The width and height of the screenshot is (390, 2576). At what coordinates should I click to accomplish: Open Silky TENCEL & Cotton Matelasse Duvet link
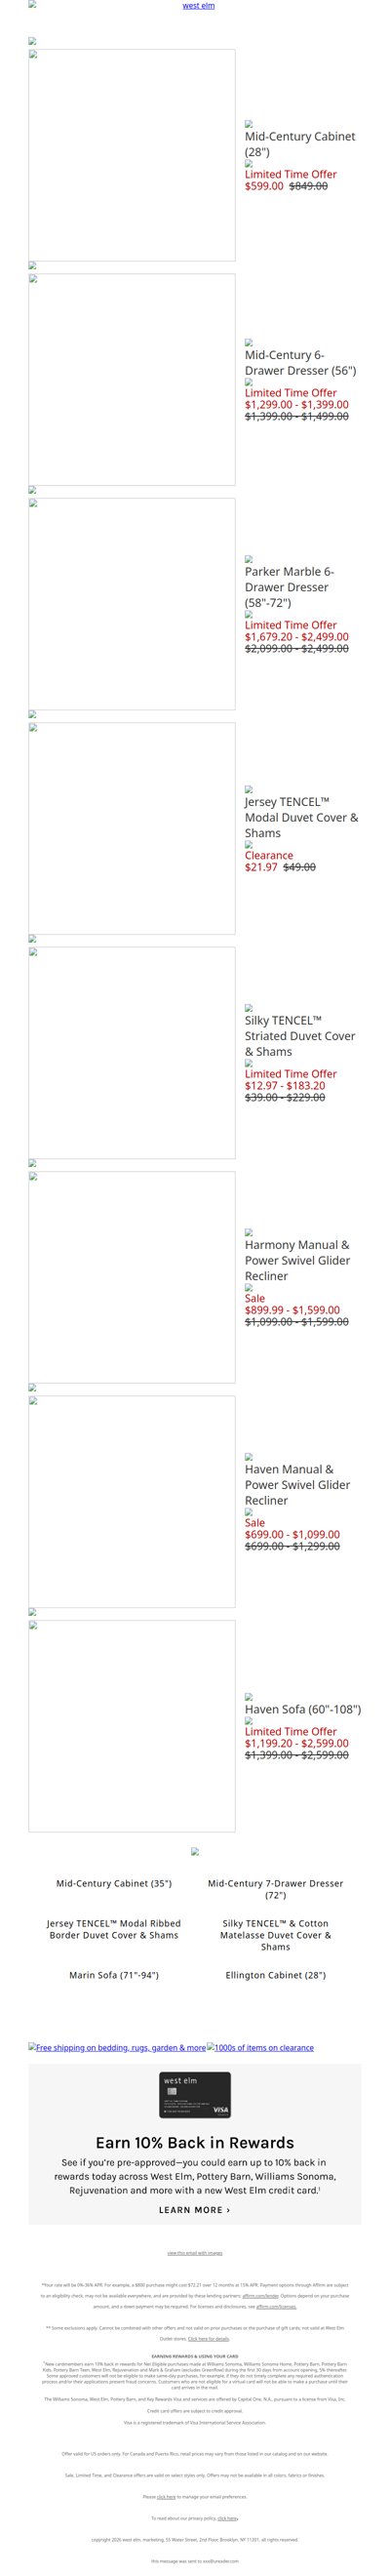point(275,1935)
